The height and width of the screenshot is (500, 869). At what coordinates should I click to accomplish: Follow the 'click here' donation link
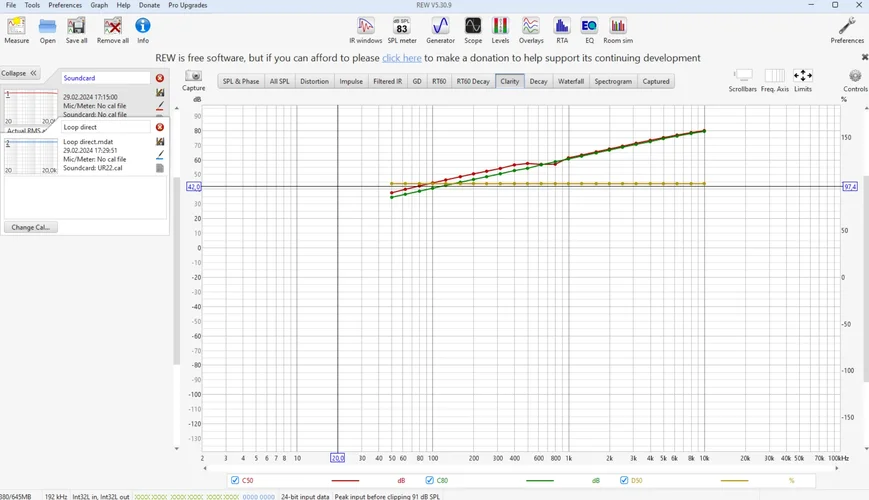coord(401,58)
